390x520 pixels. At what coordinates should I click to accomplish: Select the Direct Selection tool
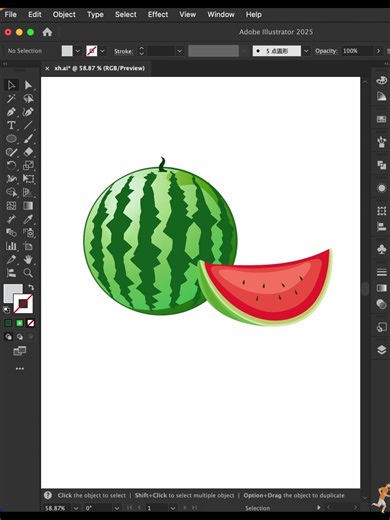[28, 85]
